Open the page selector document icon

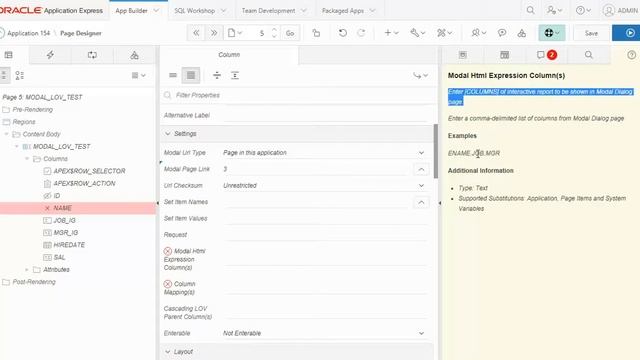[x=235, y=33]
